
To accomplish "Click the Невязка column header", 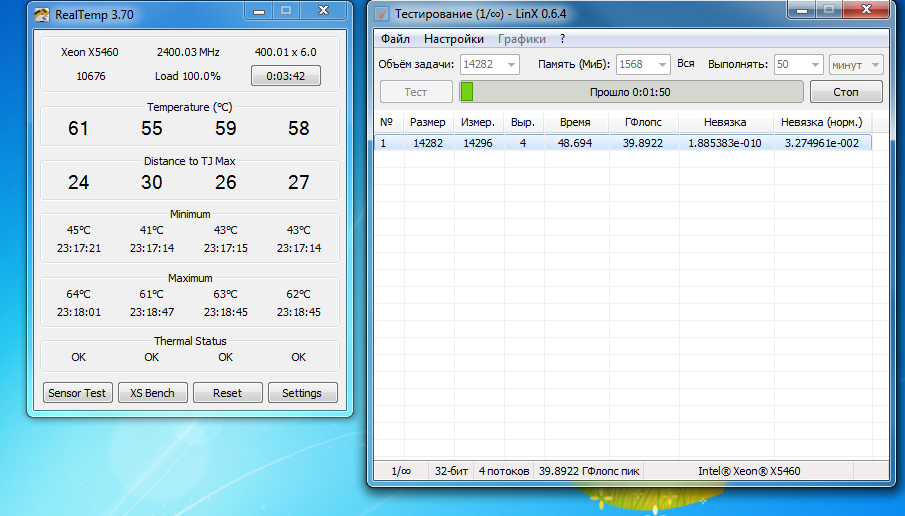I will [726, 122].
